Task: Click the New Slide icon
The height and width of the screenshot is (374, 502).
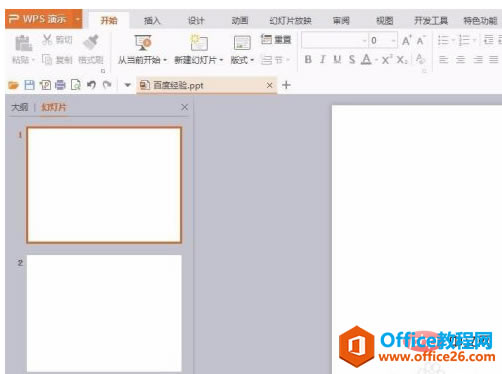Action: point(199,43)
